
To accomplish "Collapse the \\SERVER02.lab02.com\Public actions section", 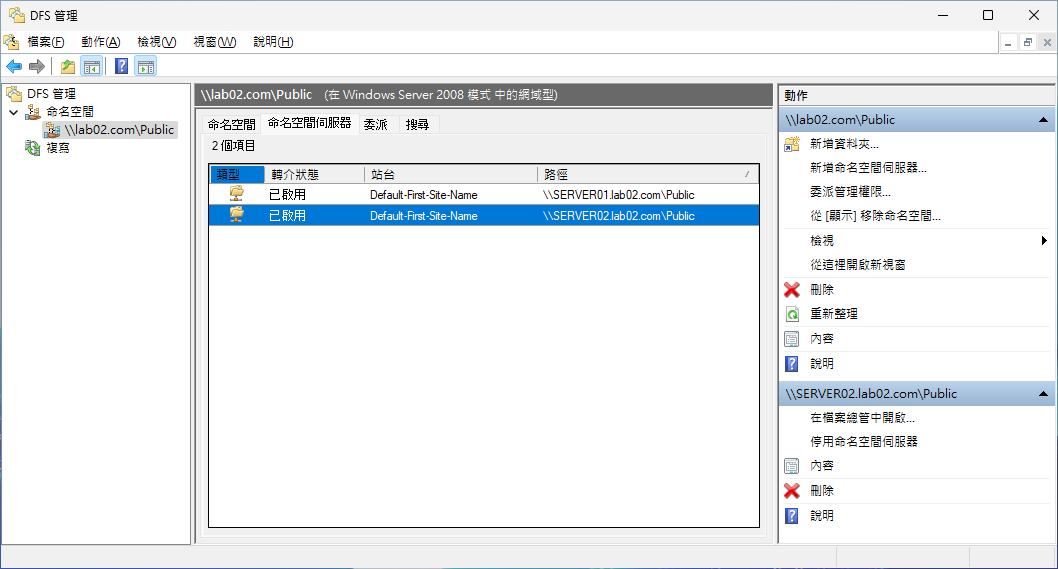I will pos(1043,394).
